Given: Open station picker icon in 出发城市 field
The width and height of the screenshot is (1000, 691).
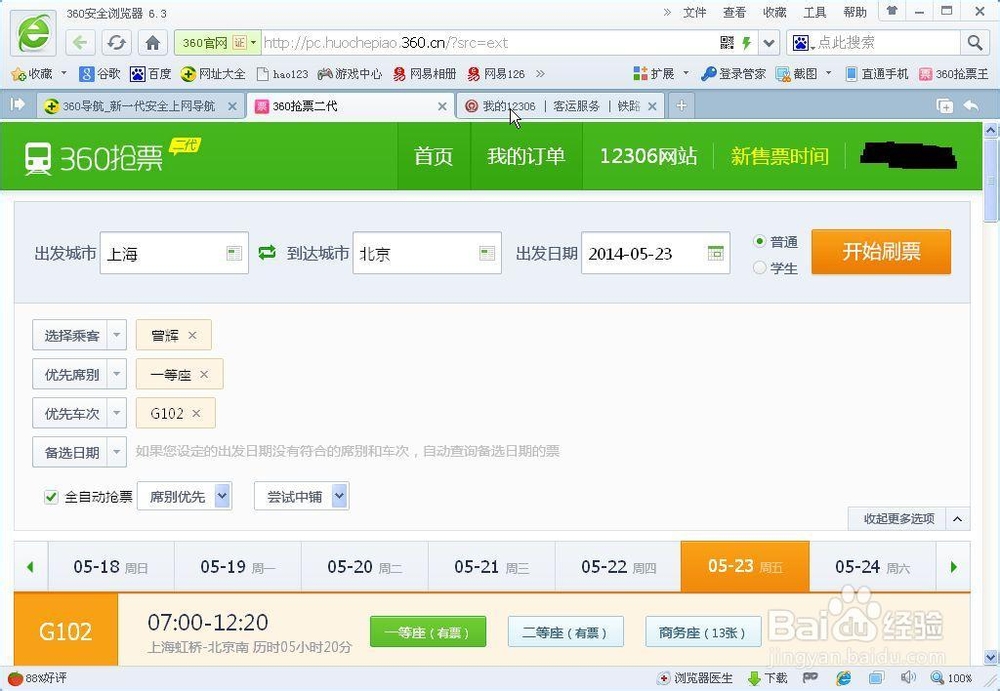Looking at the screenshot, I should pos(234,253).
